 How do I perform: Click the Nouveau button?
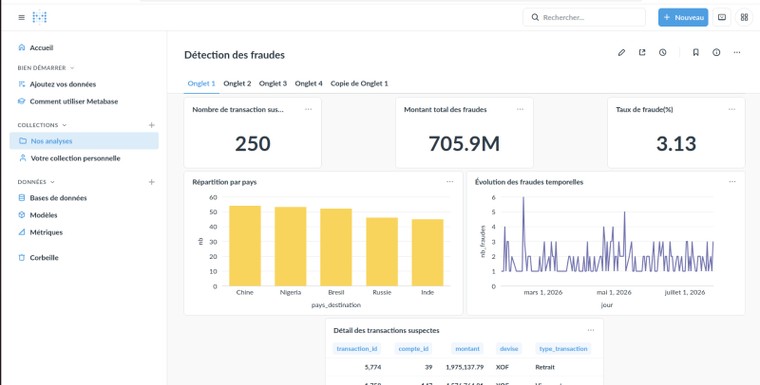[x=683, y=17]
